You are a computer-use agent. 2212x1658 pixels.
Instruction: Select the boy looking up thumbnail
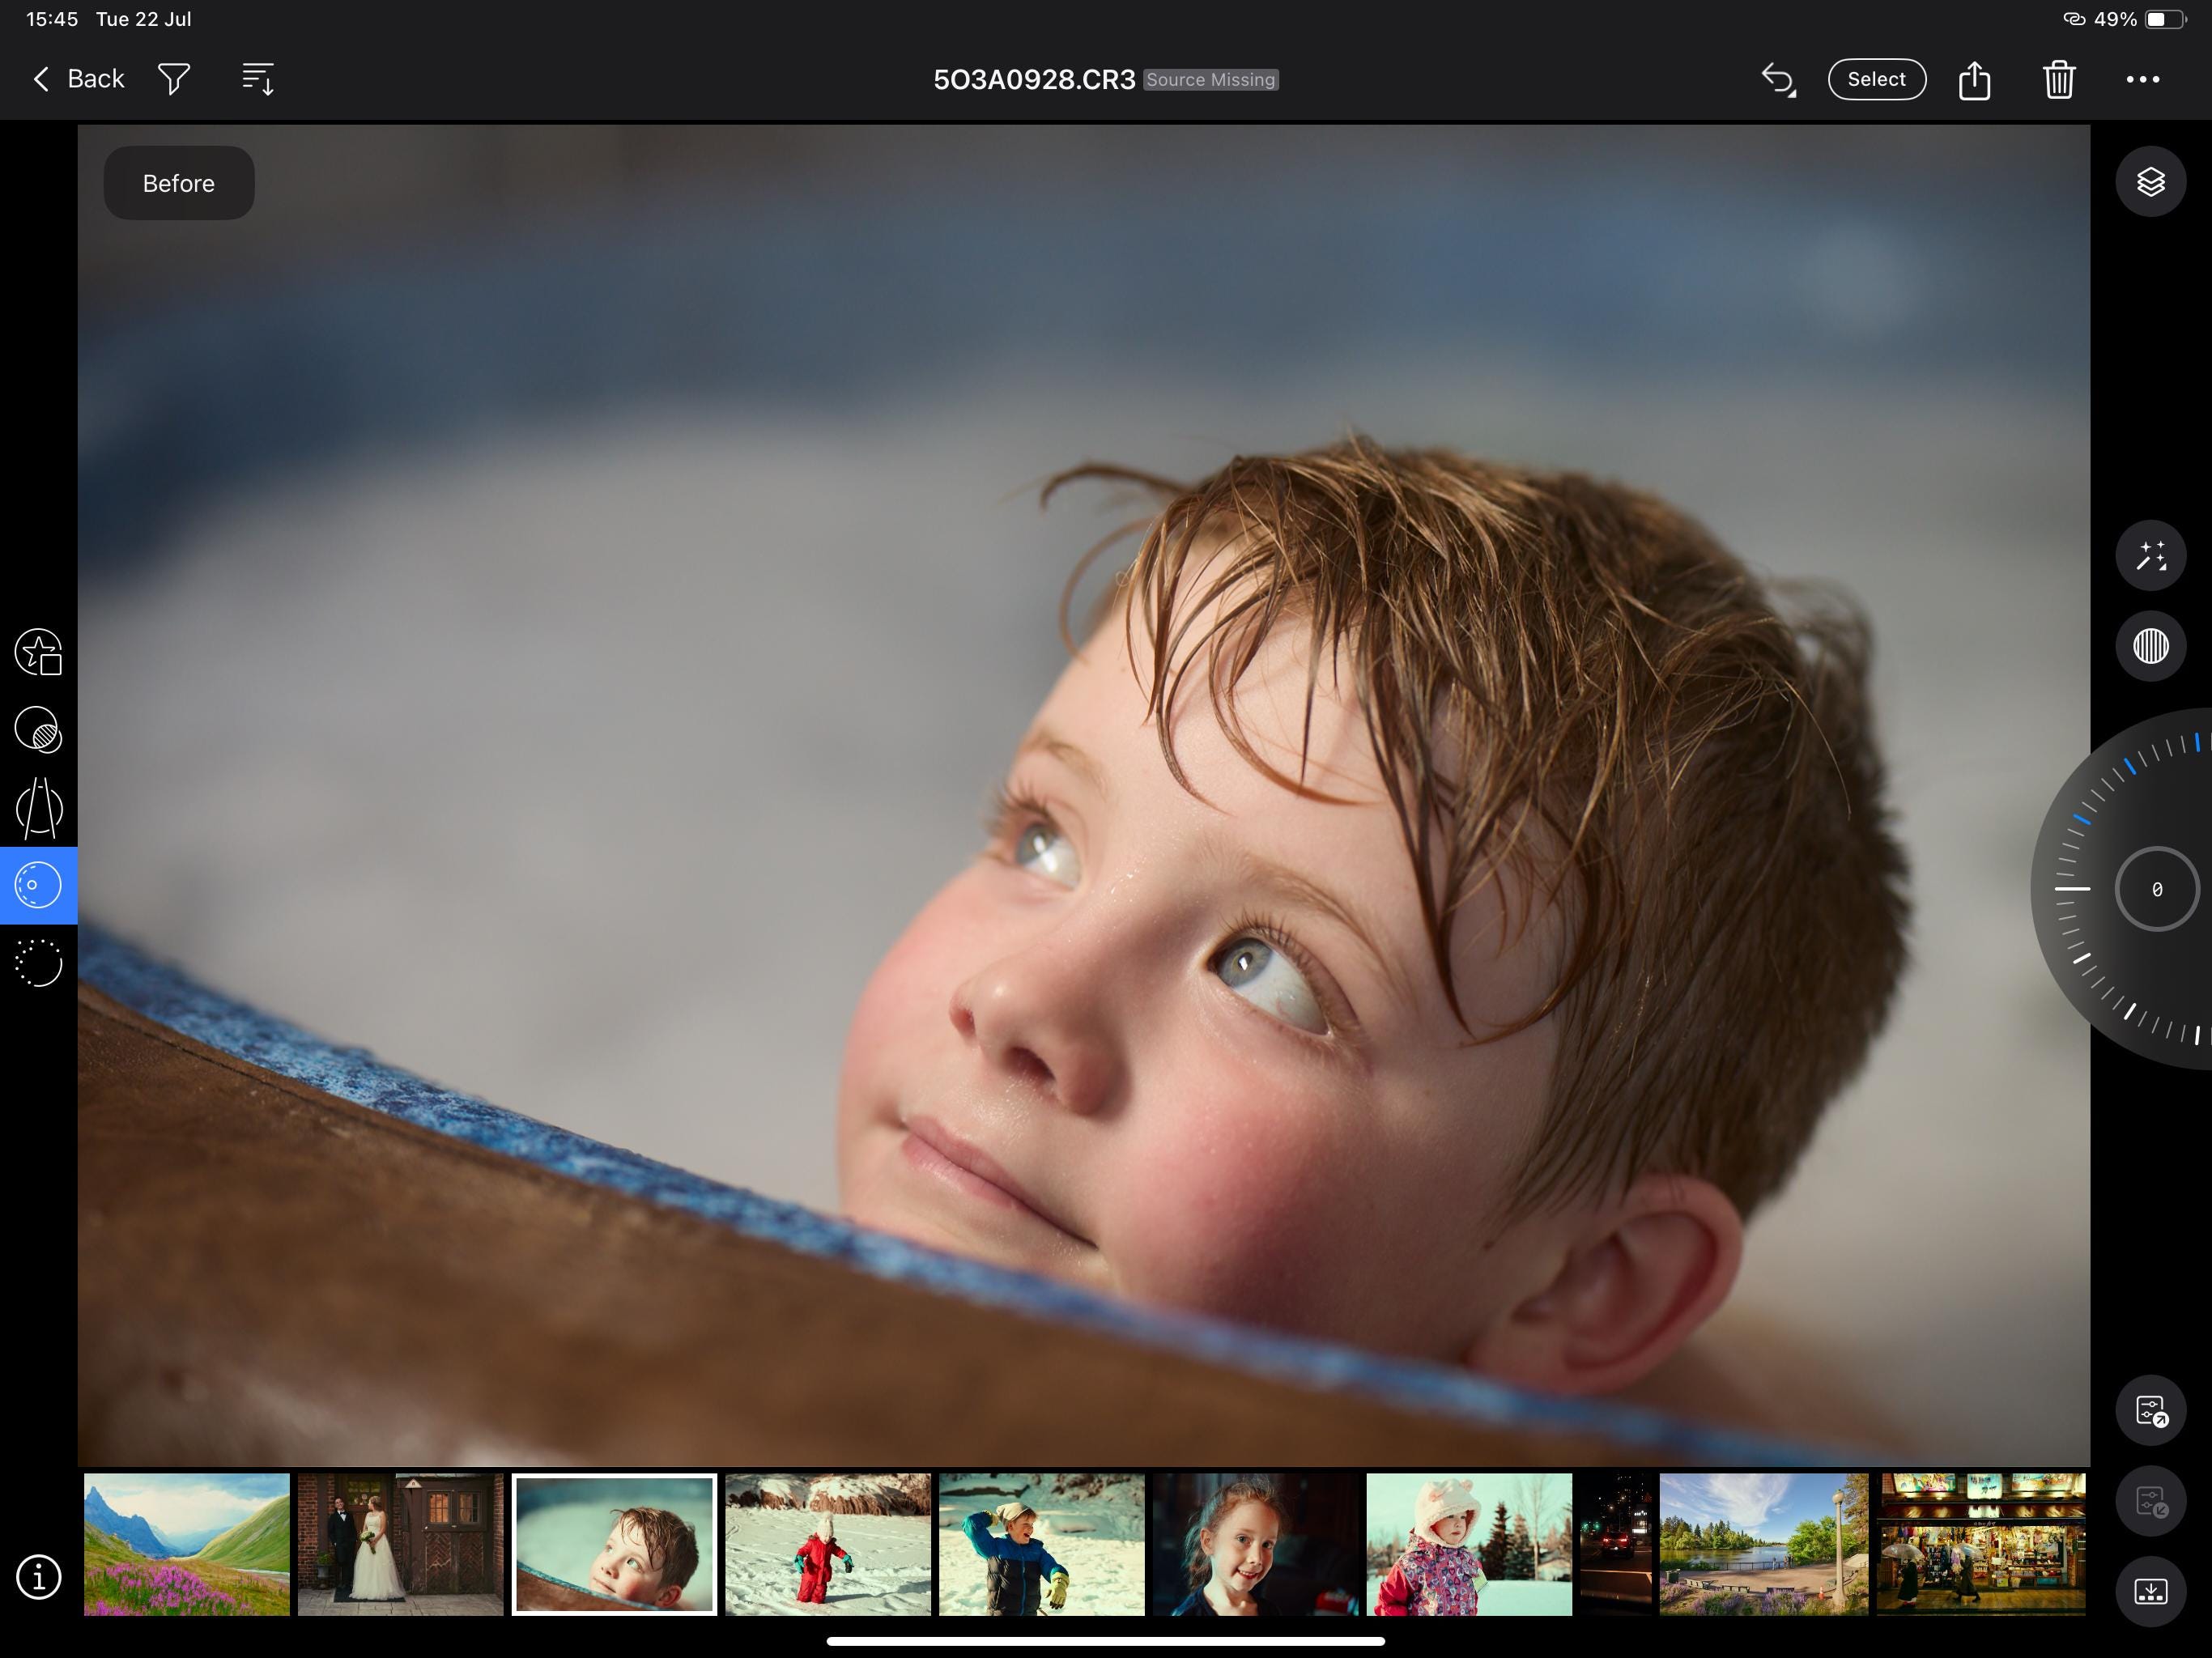pyautogui.click(x=615, y=1544)
